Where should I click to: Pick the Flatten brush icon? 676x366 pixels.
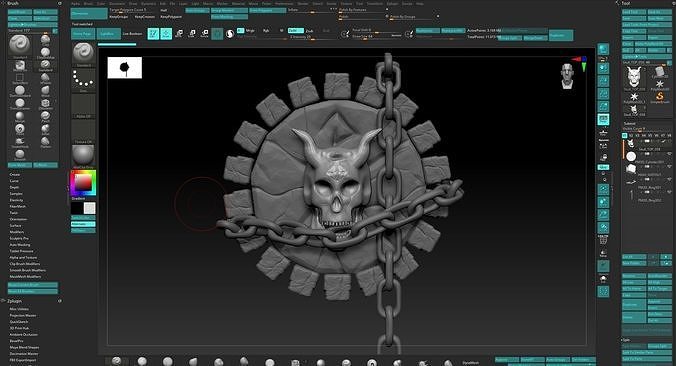coord(45,141)
